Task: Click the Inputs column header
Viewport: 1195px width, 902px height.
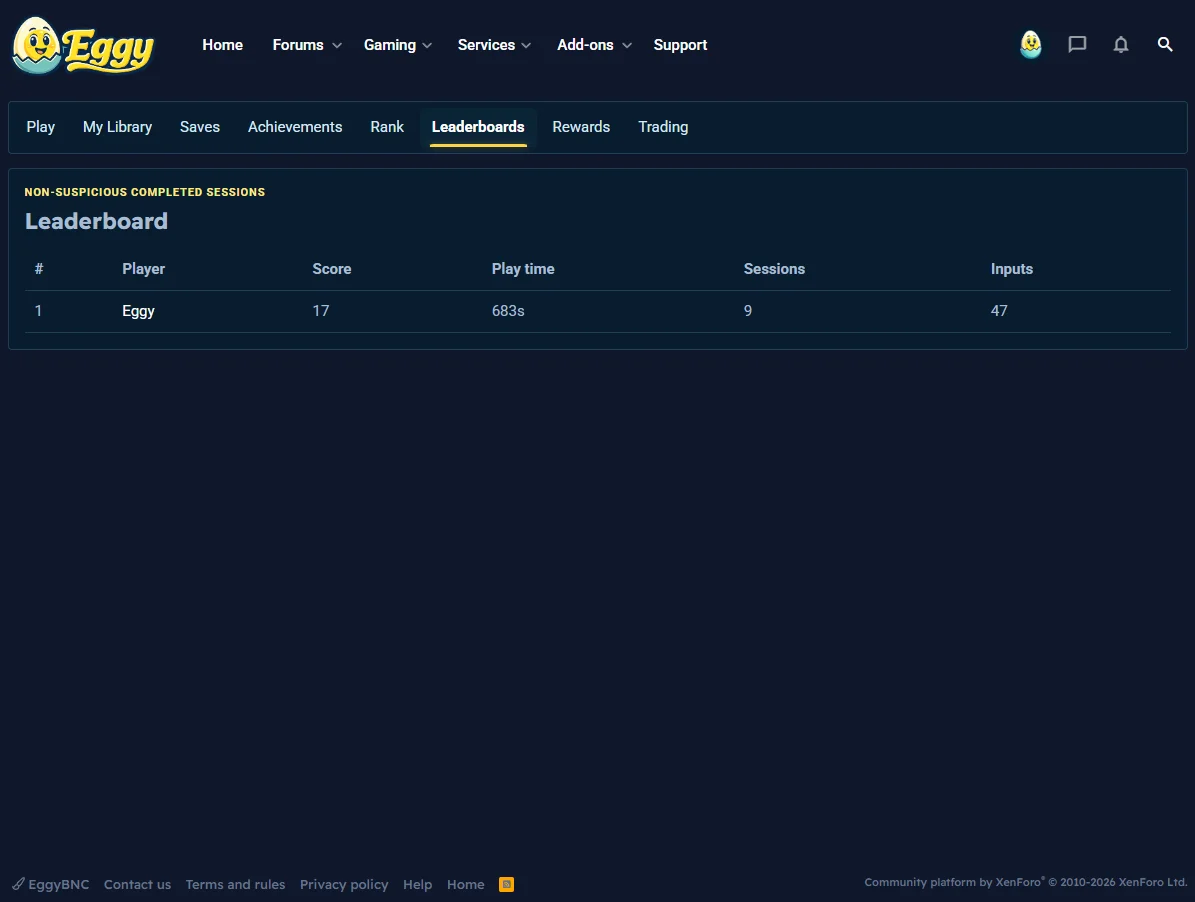Action: pos(1011,269)
